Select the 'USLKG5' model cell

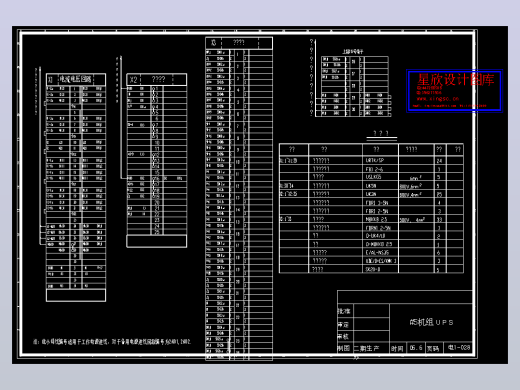tap(373, 177)
